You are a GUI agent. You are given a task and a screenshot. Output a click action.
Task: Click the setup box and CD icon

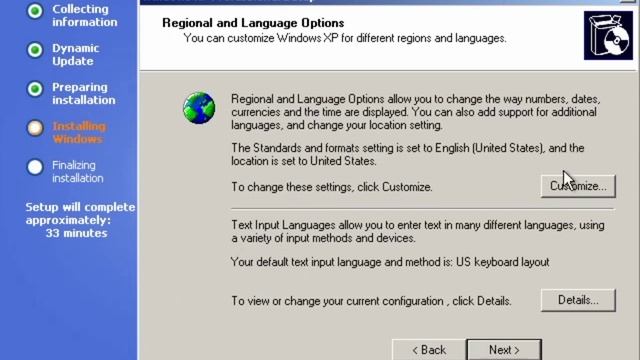tap(608, 36)
